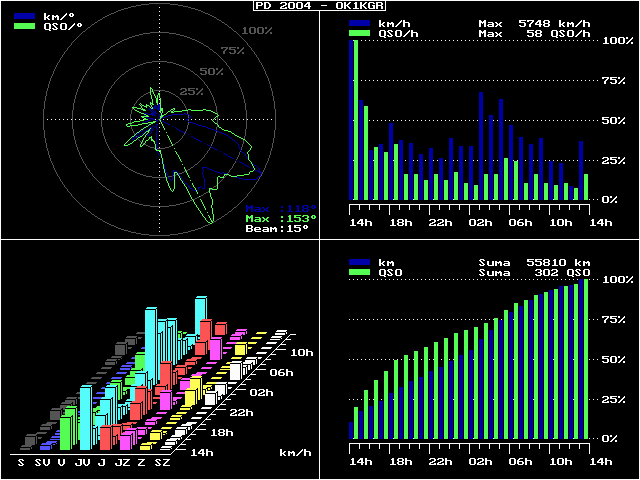Click 75% label on hourly rate chart
The width and height of the screenshot is (640, 480).
(x=614, y=81)
